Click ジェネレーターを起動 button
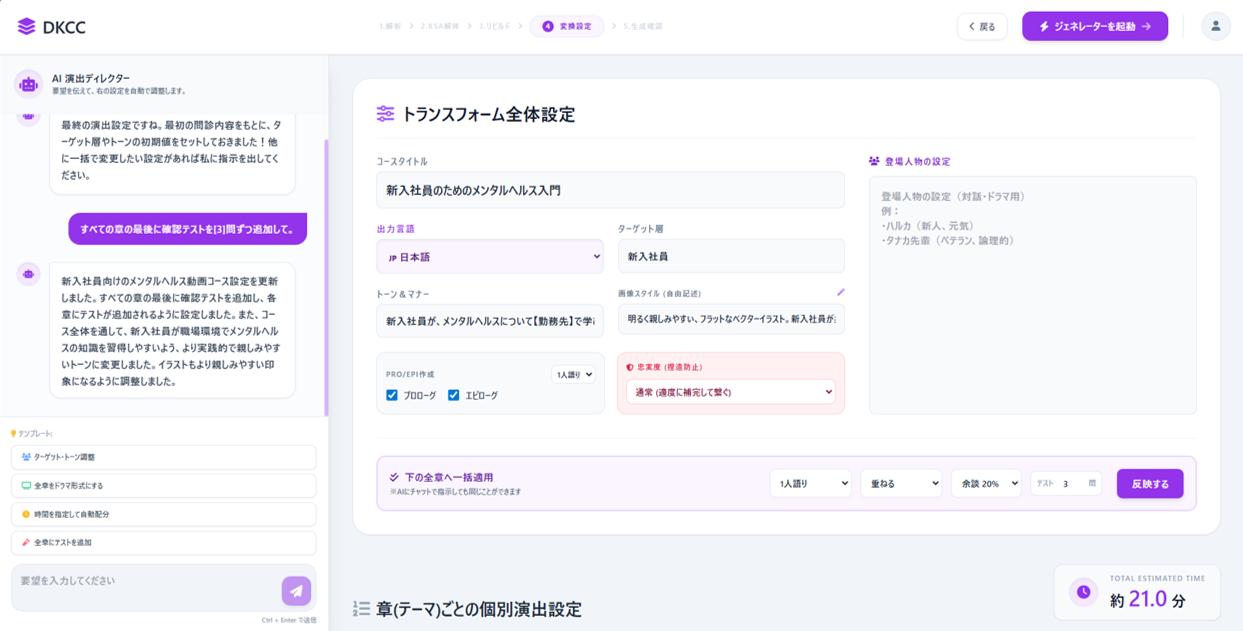Viewport: 1243px width, 631px height. pos(1095,27)
